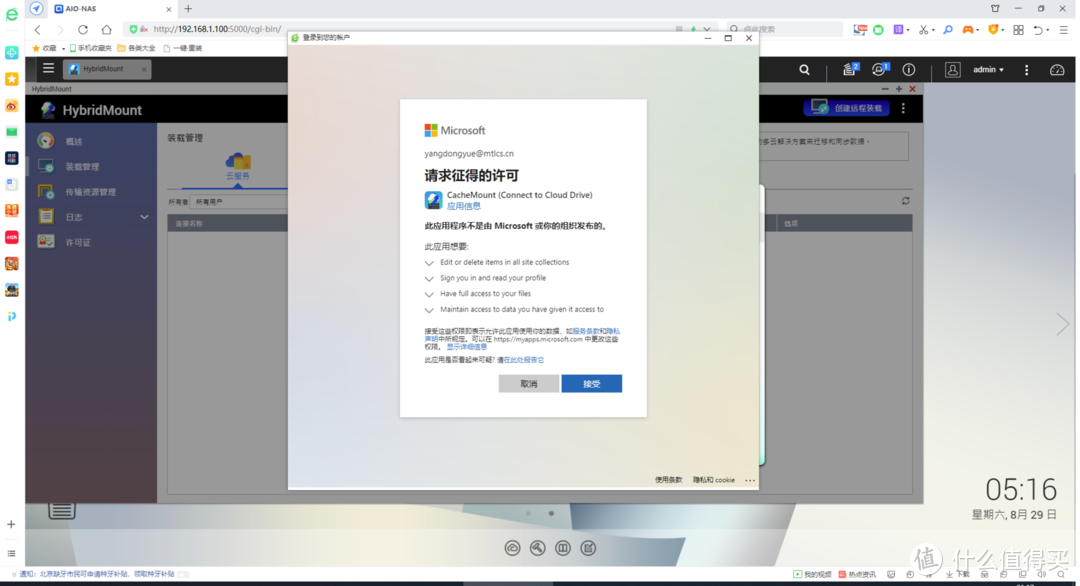Open browser main menu icon
The height and width of the screenshot is (586, 1080).
click(x=1063, y=30)
